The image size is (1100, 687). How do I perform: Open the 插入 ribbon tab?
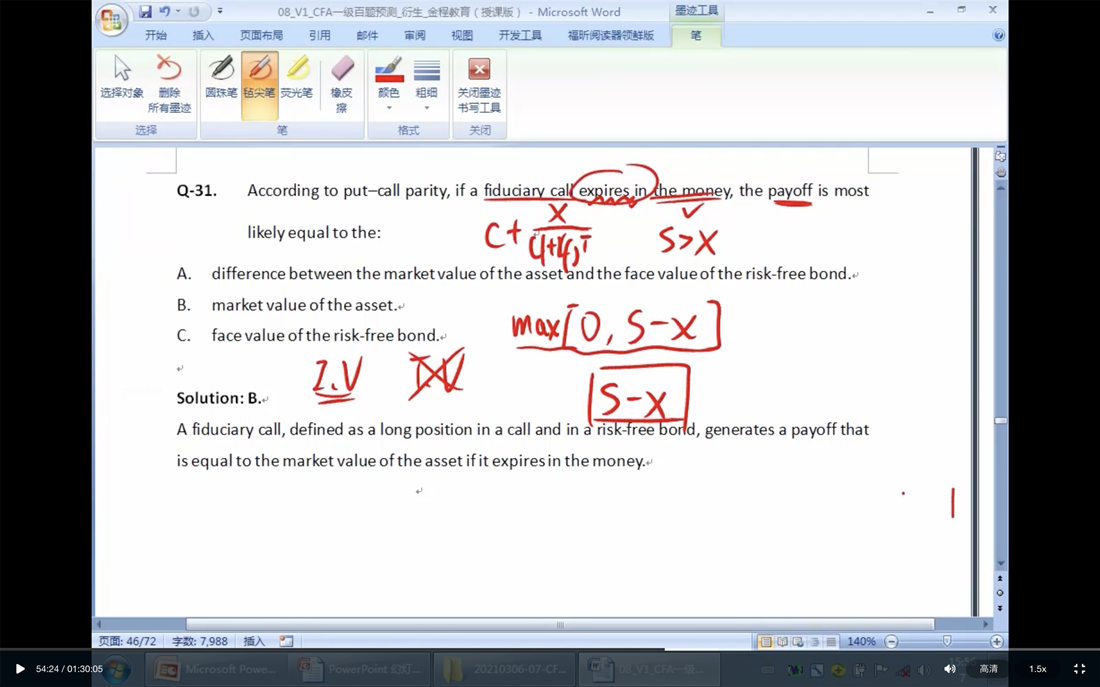(203, 35)
